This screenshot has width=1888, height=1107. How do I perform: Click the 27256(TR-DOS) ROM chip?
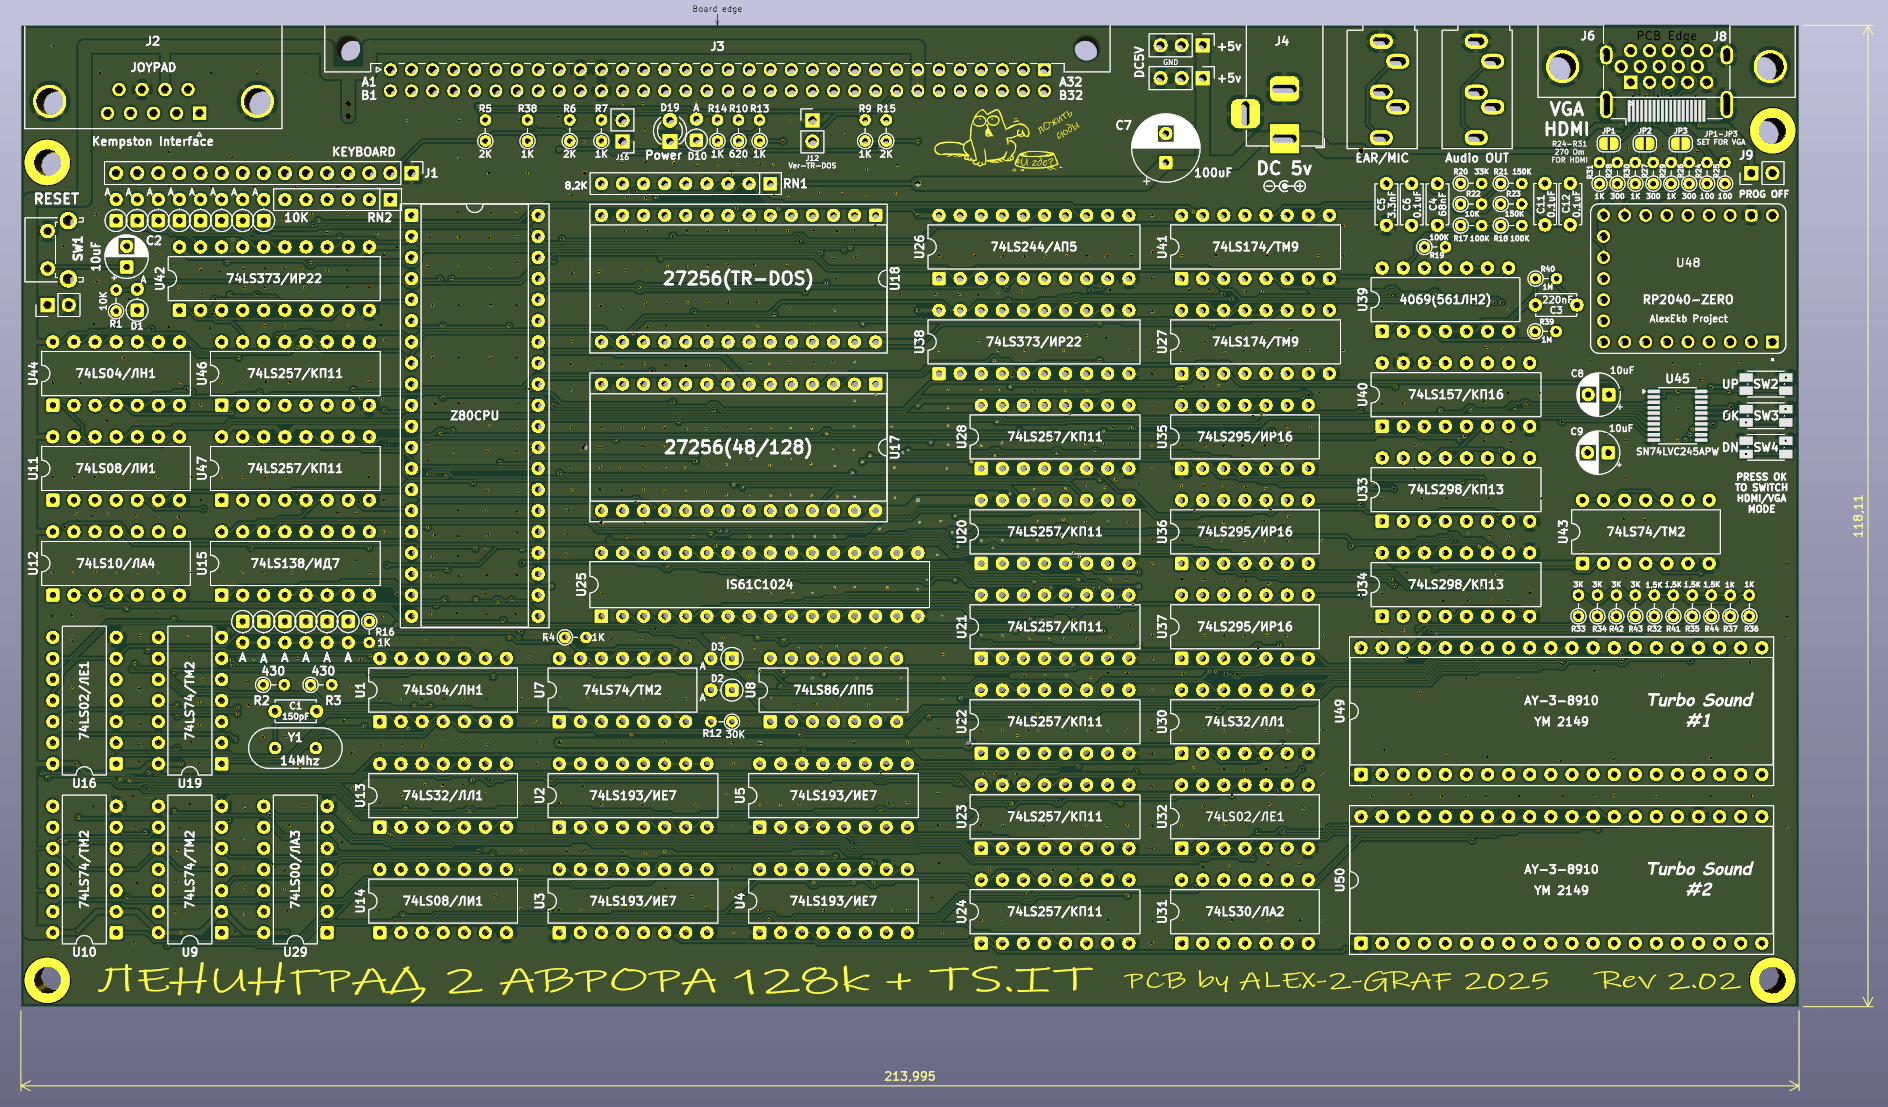click(737, 278)
